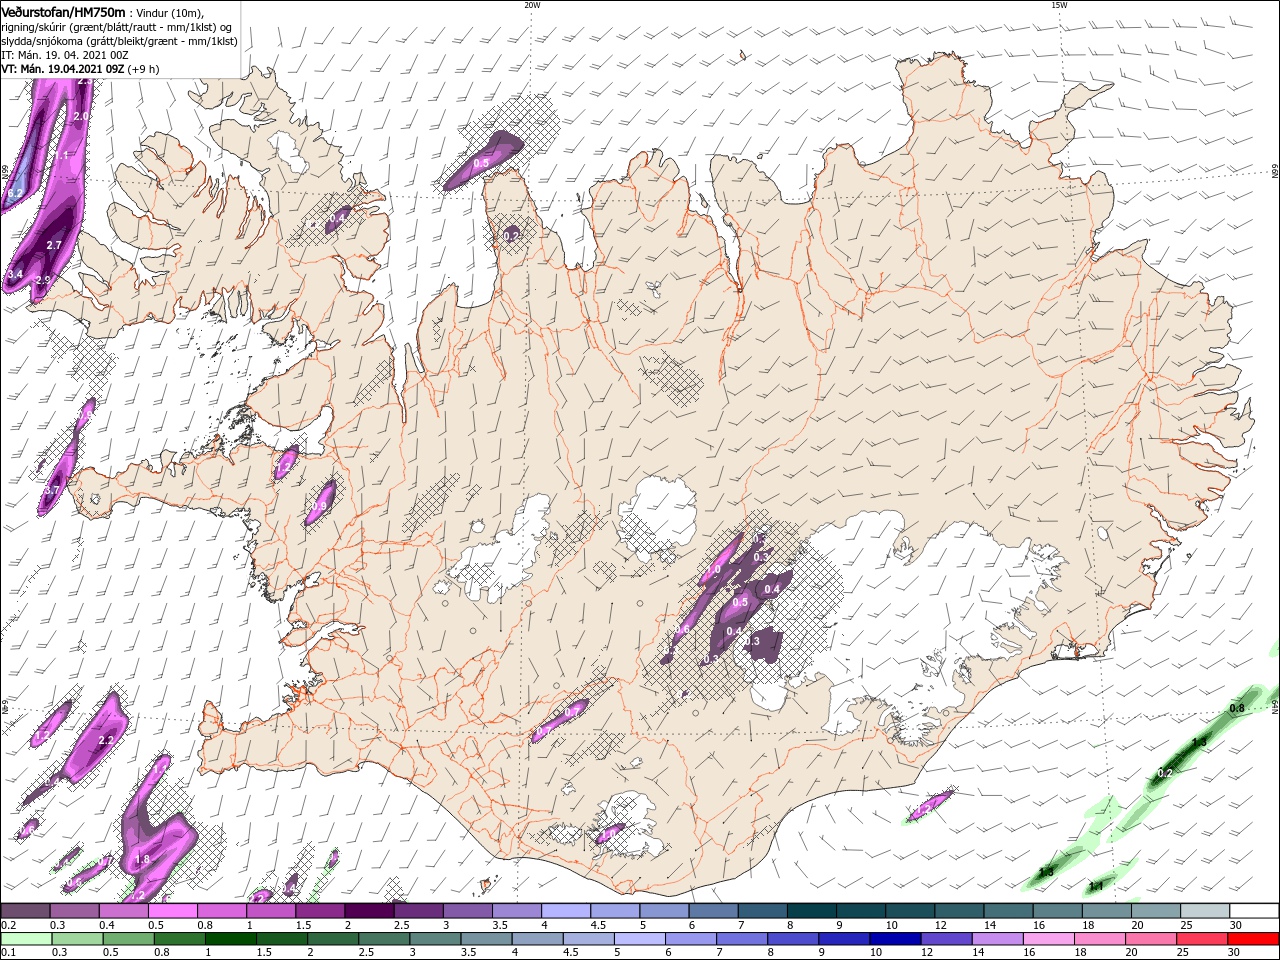Select the darkest purple 2 swatch in top legend row
The image size is (1280, 960).
pos(369,911)
